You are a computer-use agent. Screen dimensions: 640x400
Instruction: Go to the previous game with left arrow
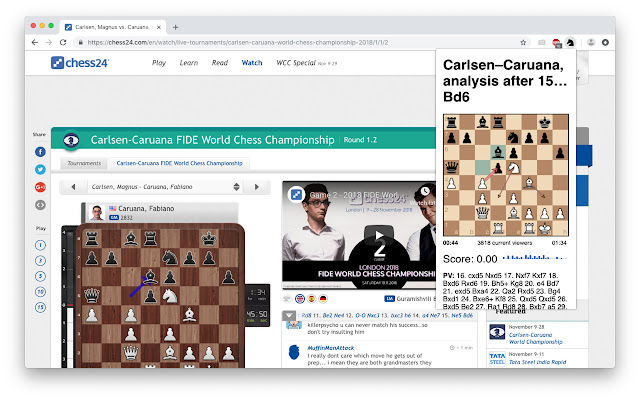tap(73, 187)
